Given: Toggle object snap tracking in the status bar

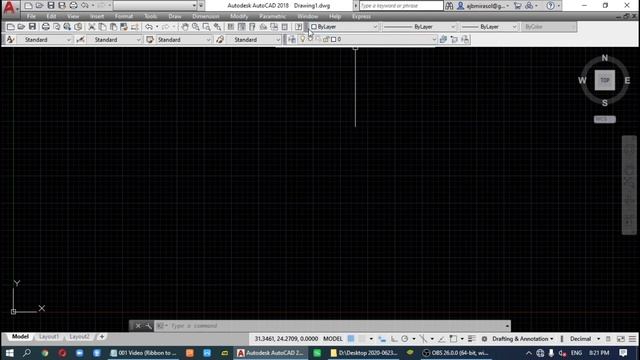Looking at the screenshot, I should [442, 339].
